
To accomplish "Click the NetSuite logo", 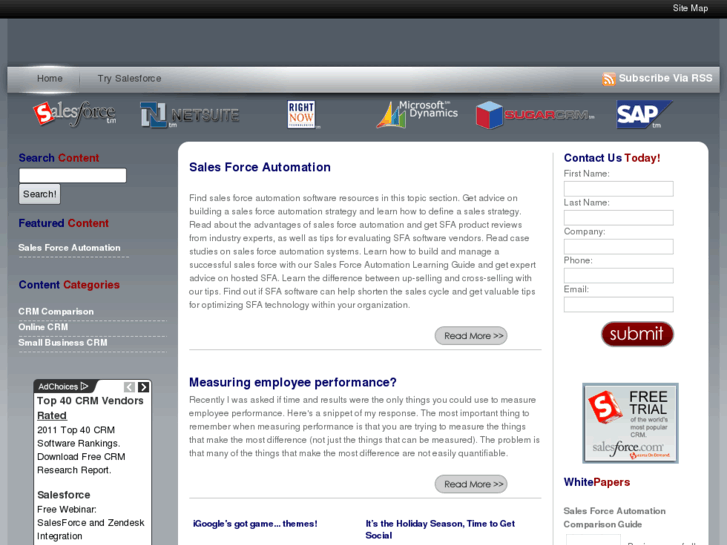I will pyautogui.click(x=190, y=115).
